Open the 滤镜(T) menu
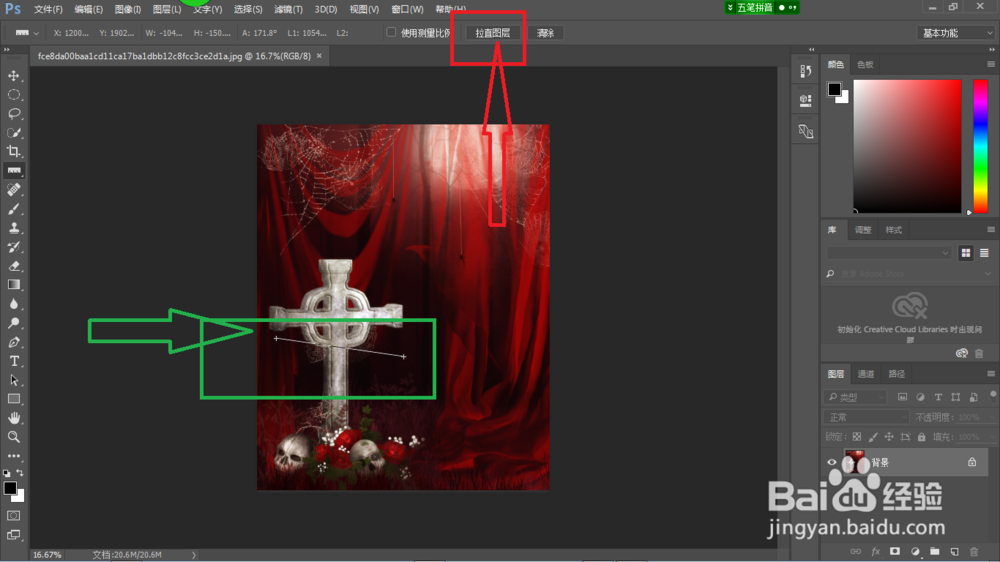The image size is (1000, 562). (288, 9)
